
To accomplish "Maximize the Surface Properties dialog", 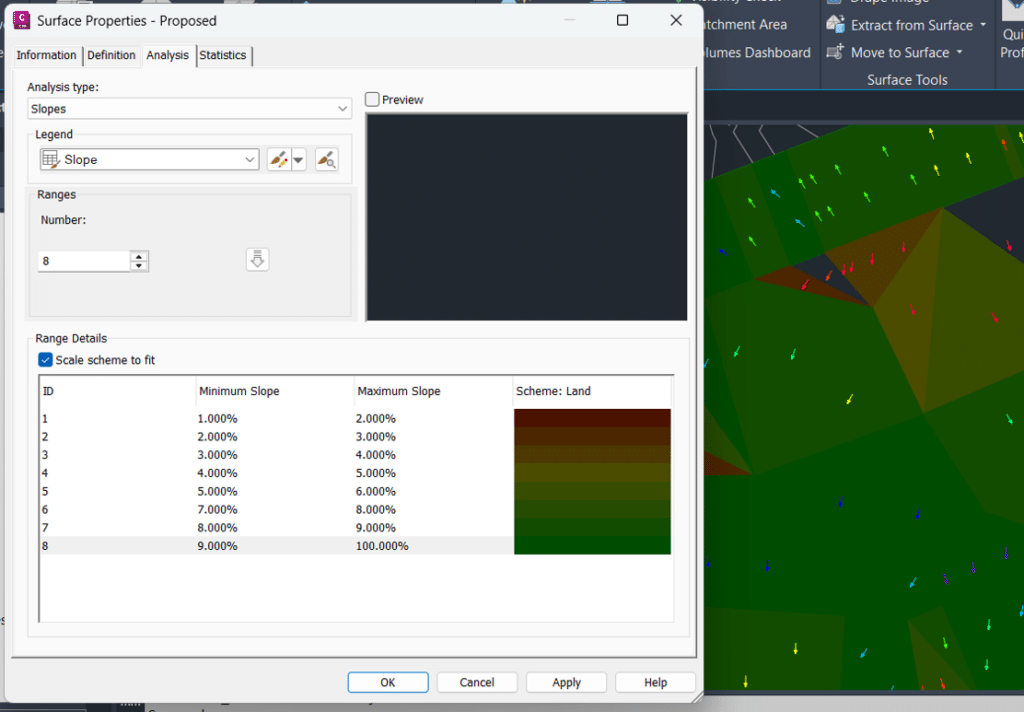I will (x=622, y=20).
